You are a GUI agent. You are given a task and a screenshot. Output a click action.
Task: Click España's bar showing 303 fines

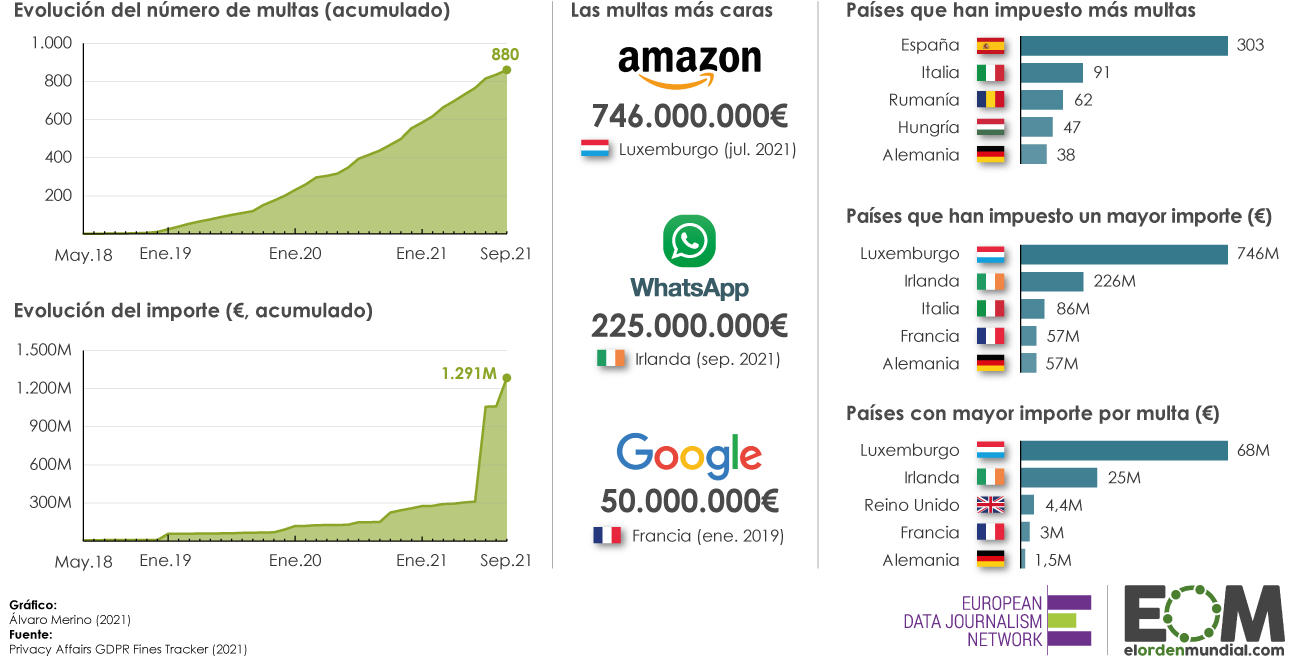pos(1124,45)
